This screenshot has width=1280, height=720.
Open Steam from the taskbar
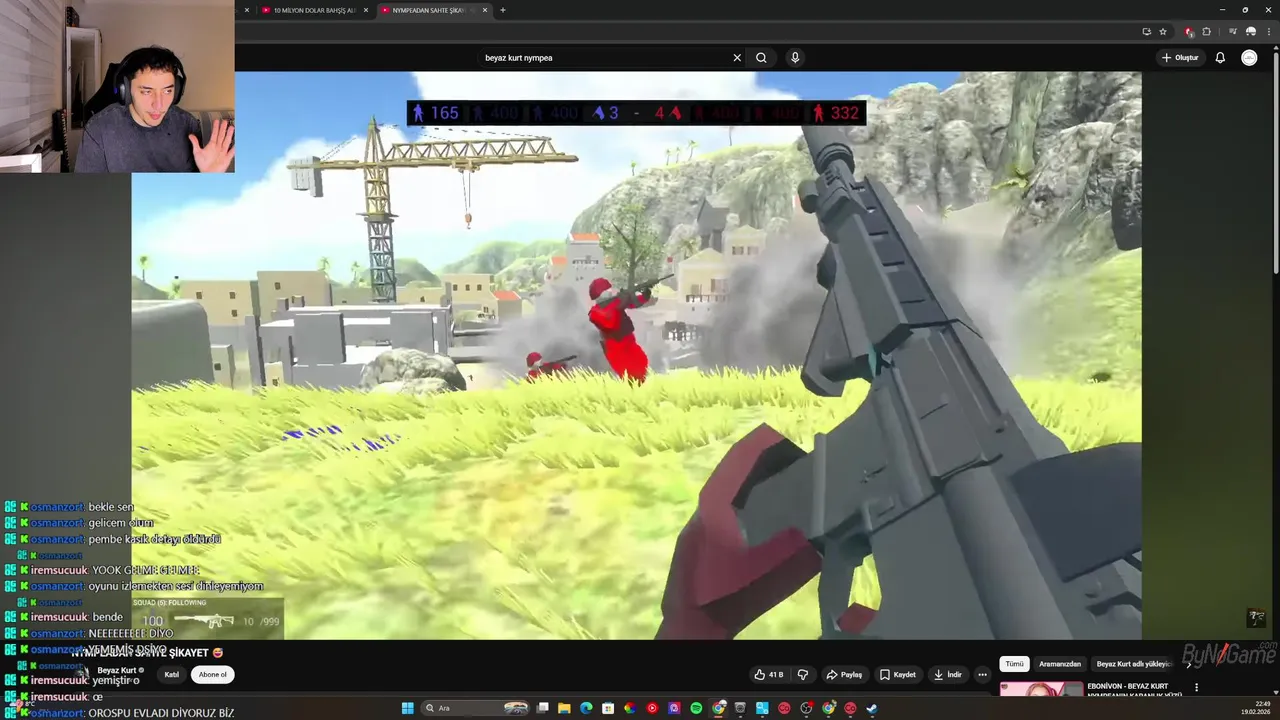(872, 708)
